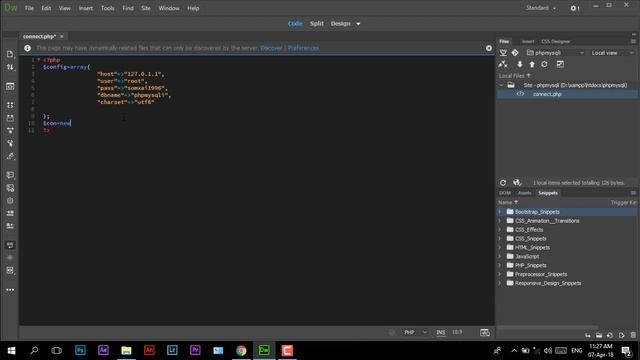Close the connect.php document tab
640x360 pixels.
(62, 36)
